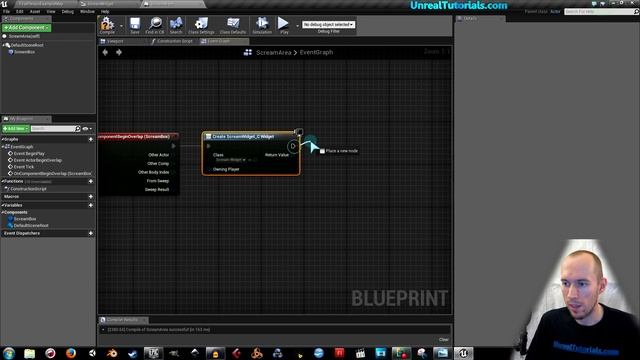Viewport: 640px width, 360px height.
Task: Collapse the Variables section
Action: click(x=2, y=205)
